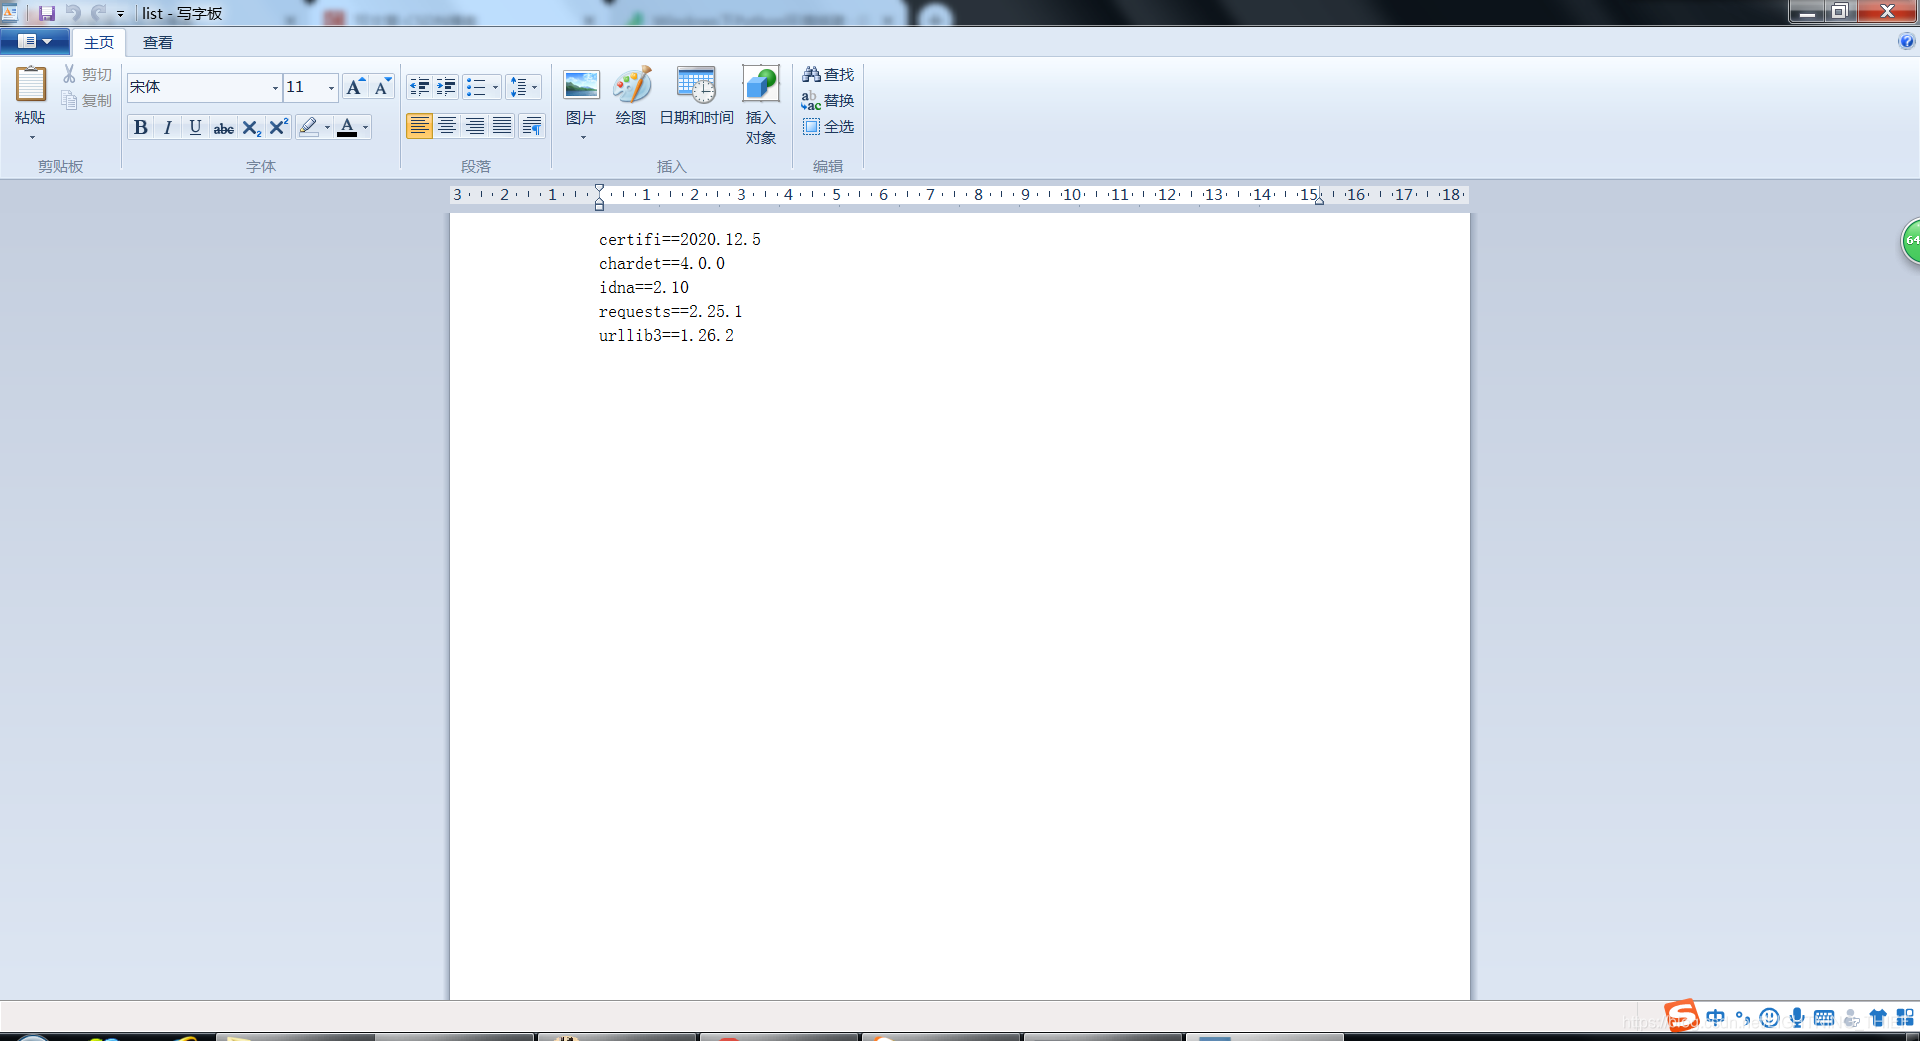1920x1041 pixels.
Task: Open the line spacing dropdown
Action: [x=523, y=87]
